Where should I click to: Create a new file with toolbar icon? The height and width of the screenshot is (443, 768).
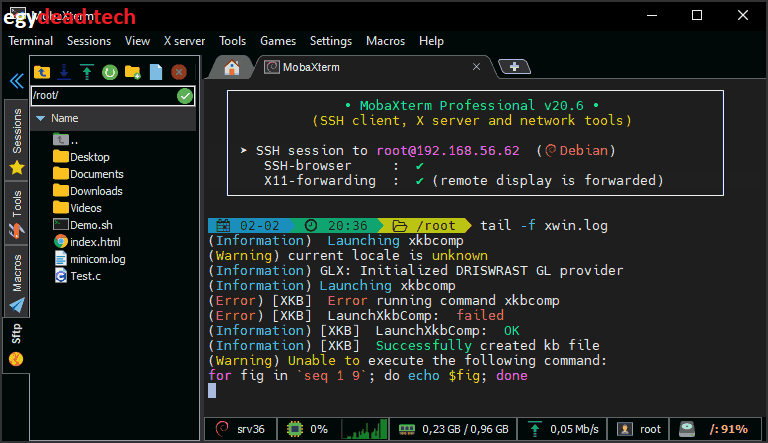[x=156, y=72]
